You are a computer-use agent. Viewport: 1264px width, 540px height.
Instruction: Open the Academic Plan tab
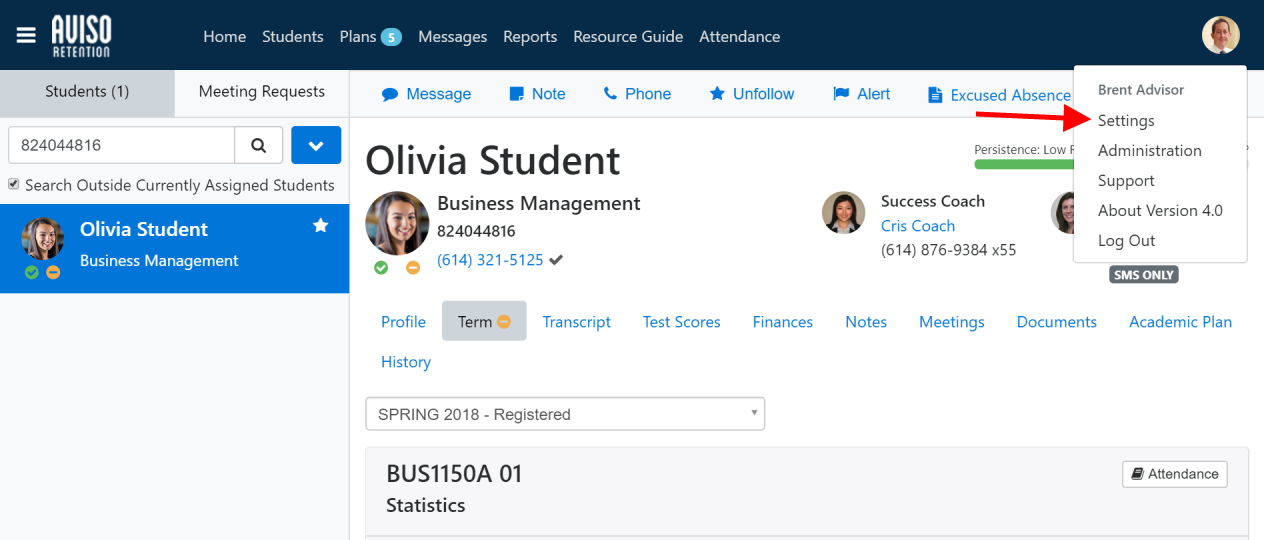point(1180,321)
